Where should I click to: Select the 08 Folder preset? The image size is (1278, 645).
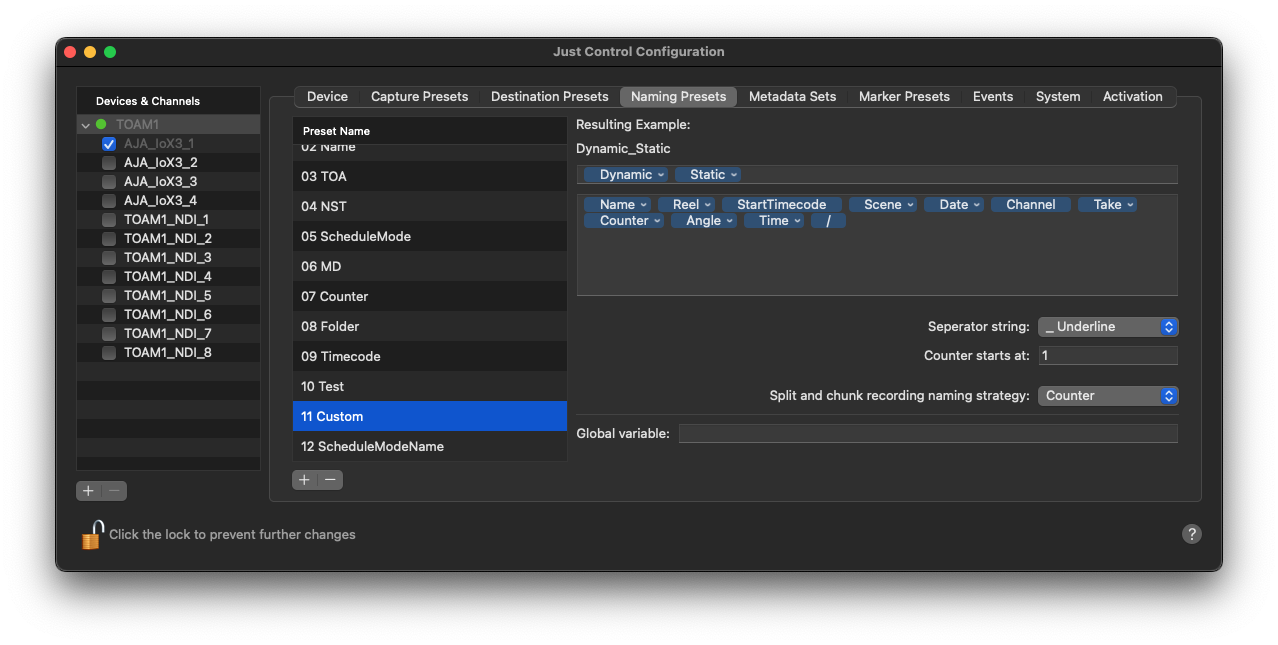(430, 326)
